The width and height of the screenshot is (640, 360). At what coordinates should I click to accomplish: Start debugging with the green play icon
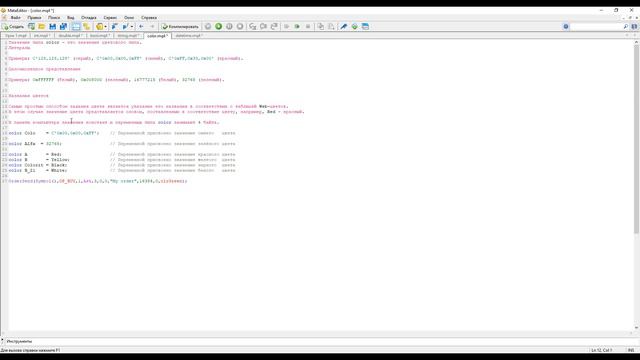(219, 27)
